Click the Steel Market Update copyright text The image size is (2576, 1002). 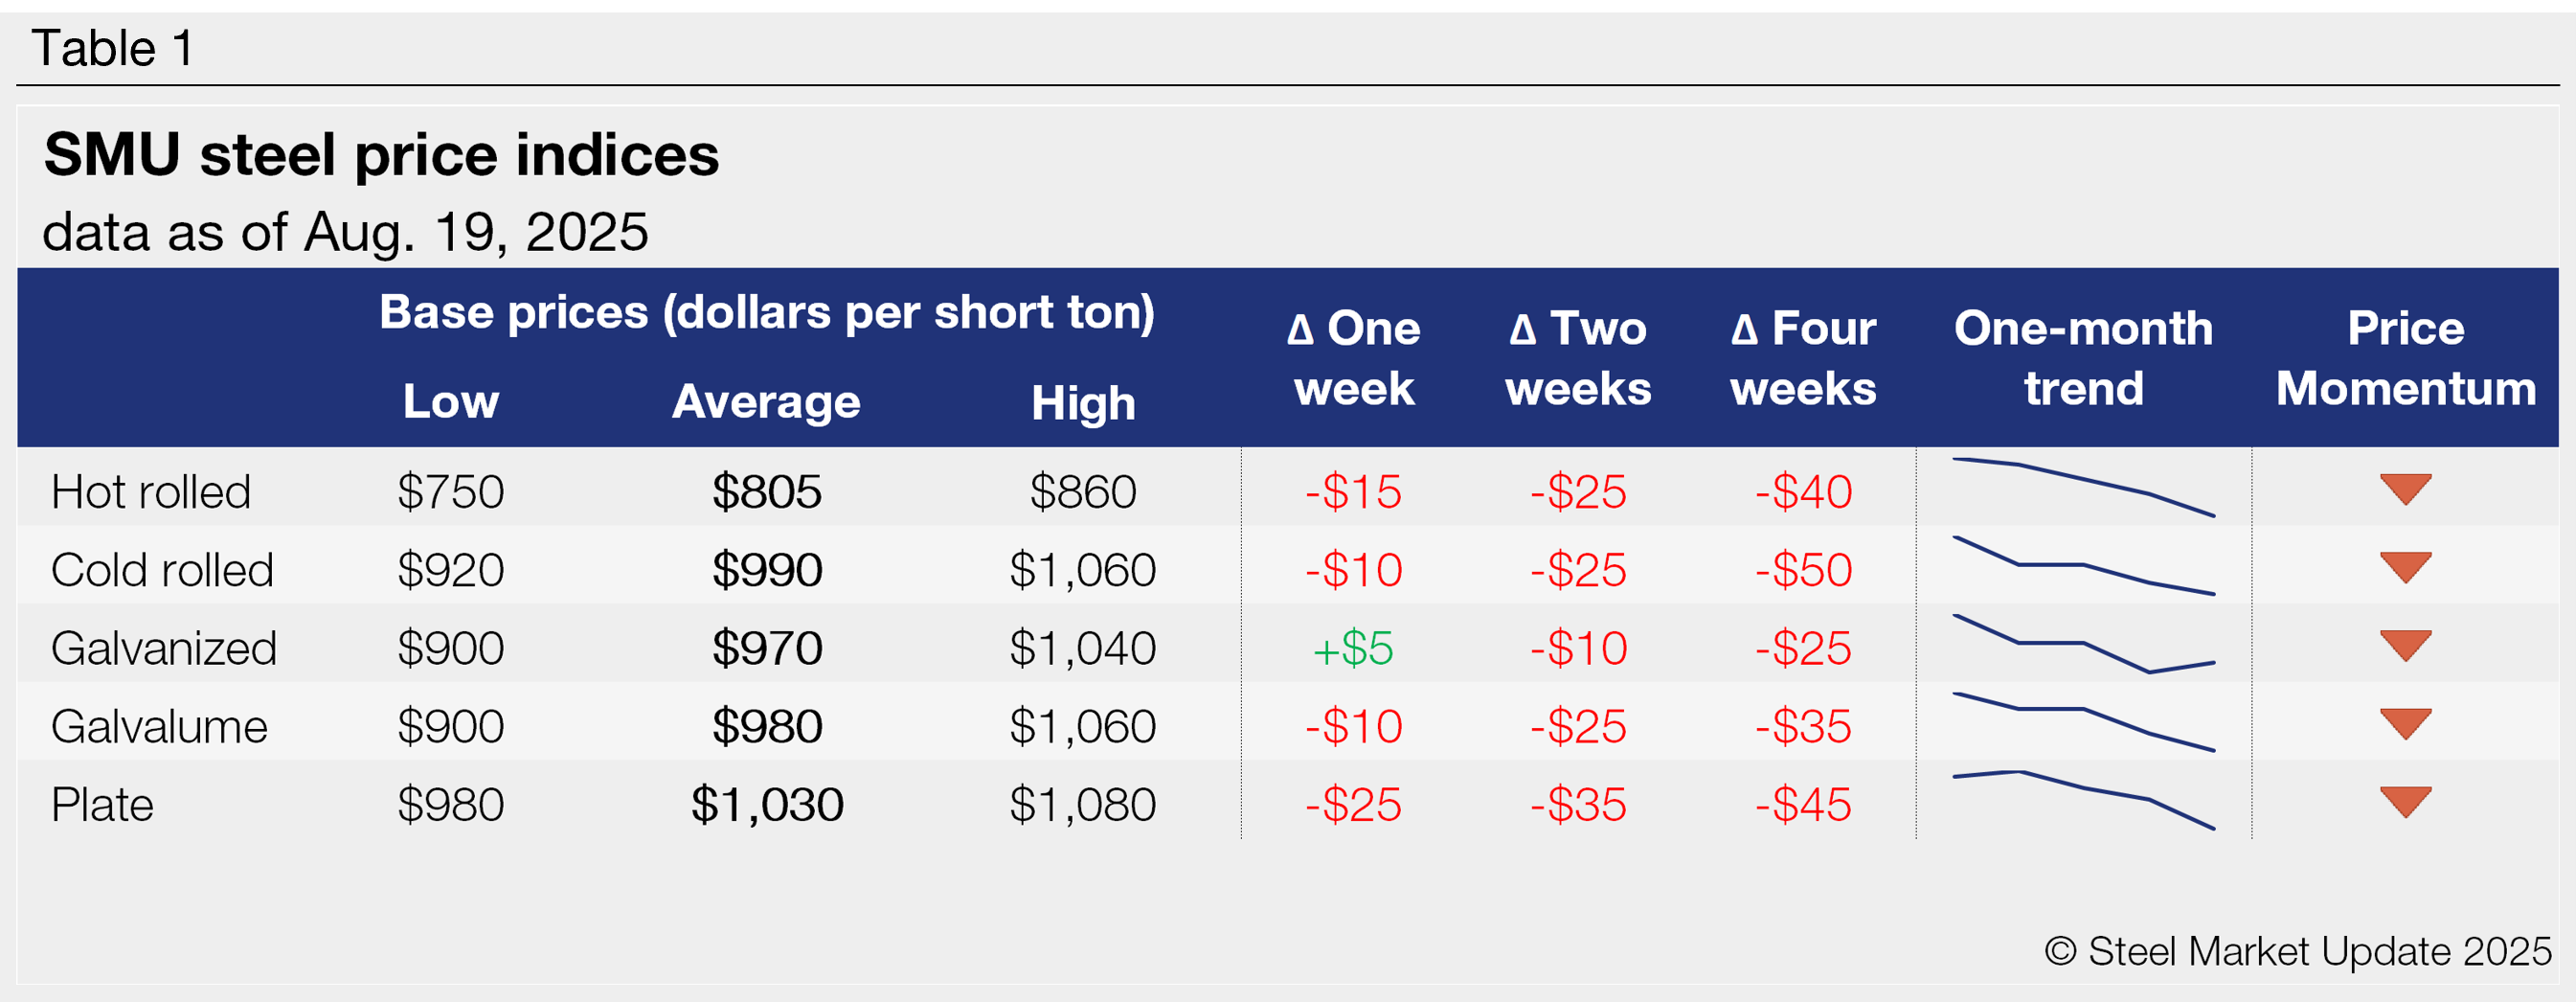tap(2297, 951)
